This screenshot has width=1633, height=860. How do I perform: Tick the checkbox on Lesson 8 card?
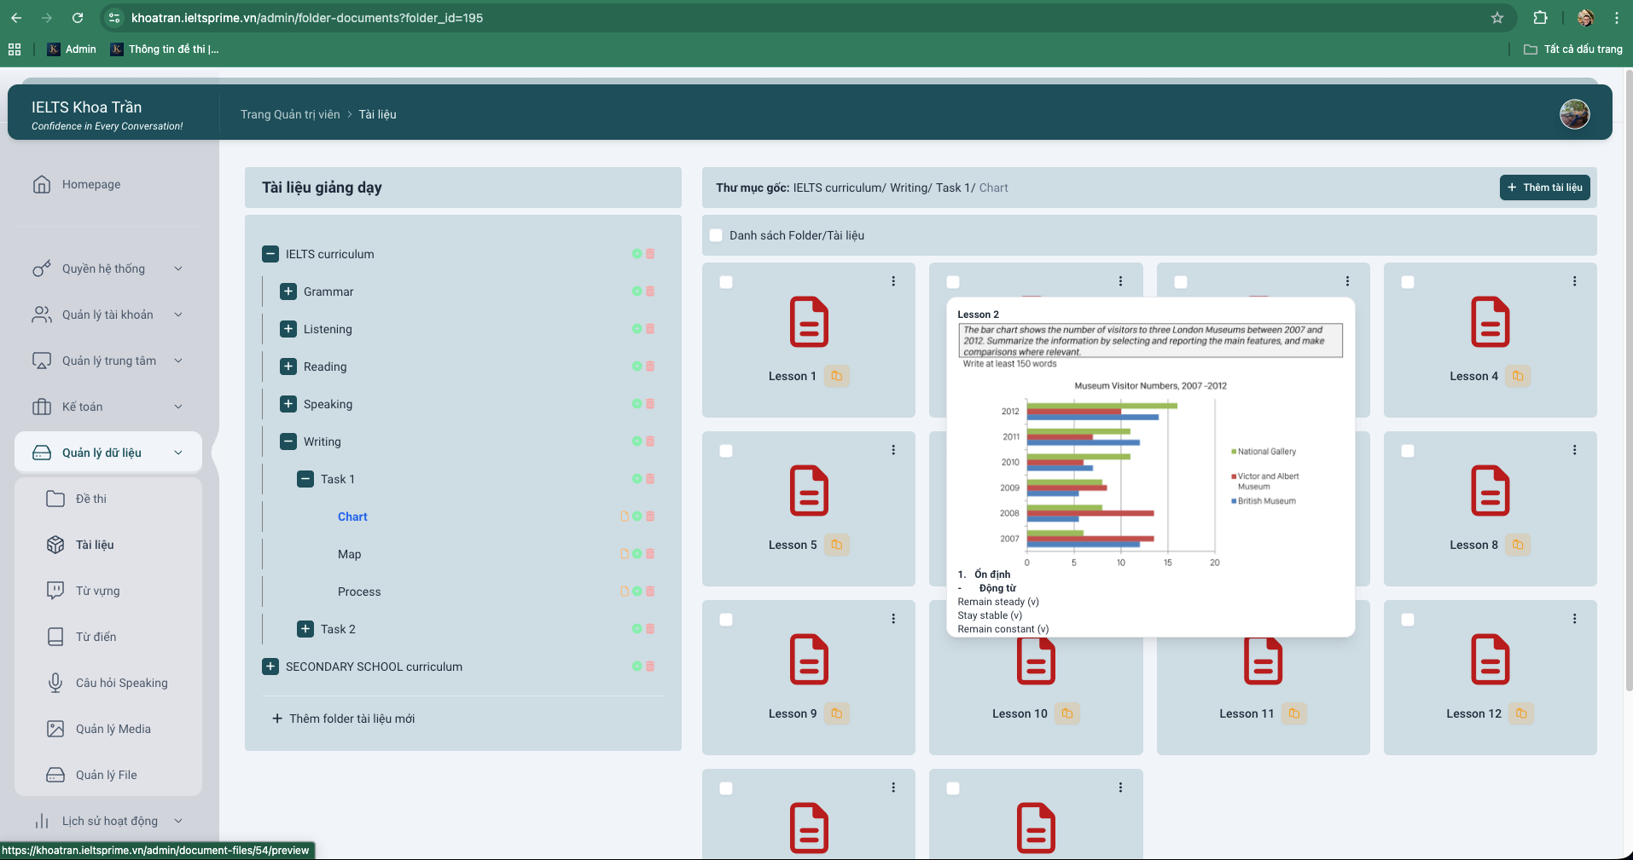point(1407,451)
